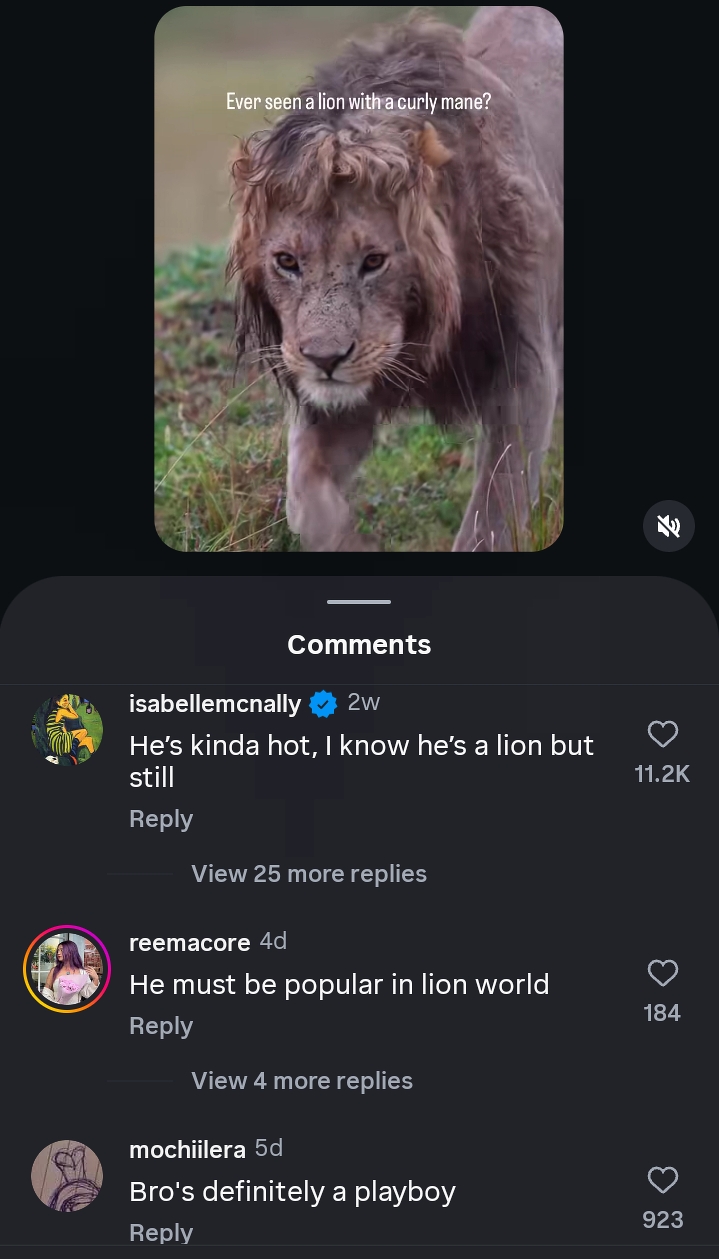Image resolution: width=719 pixels, height=1259 pixels.
Task: Expand View 25 more replies
Action: coord(309,874)
